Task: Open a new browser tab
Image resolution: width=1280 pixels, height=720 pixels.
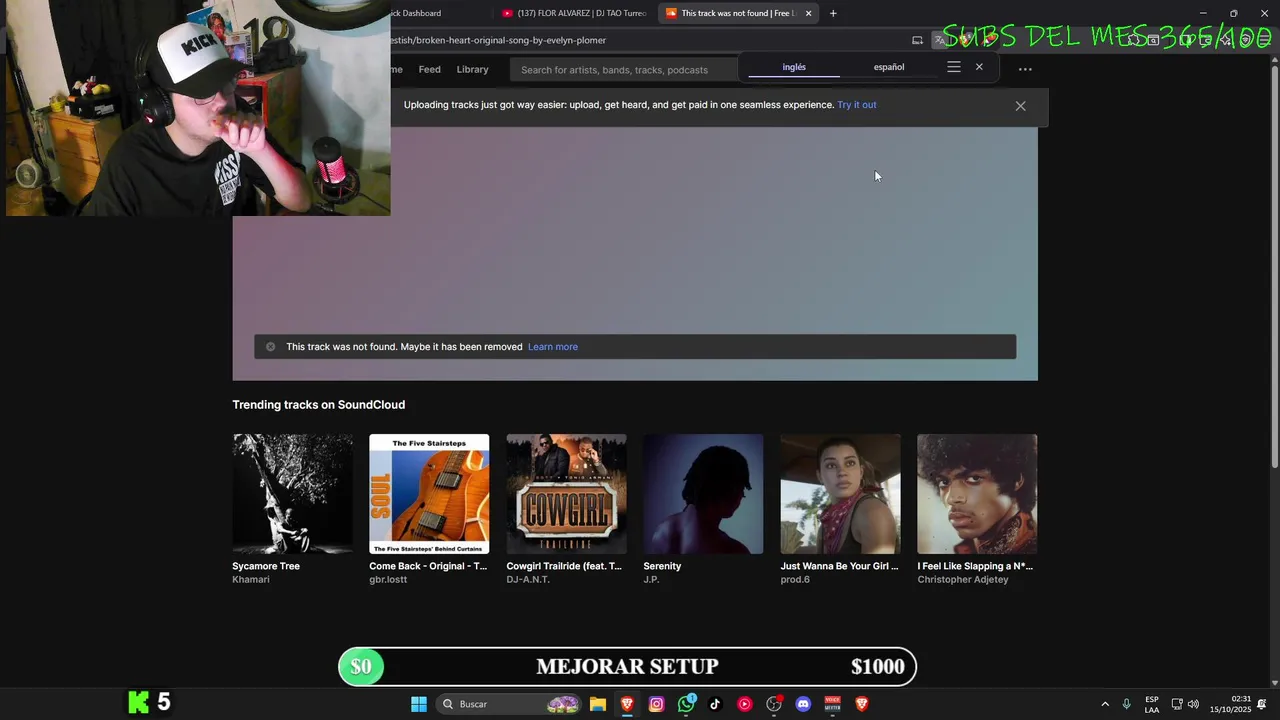Action: [833, 13]
